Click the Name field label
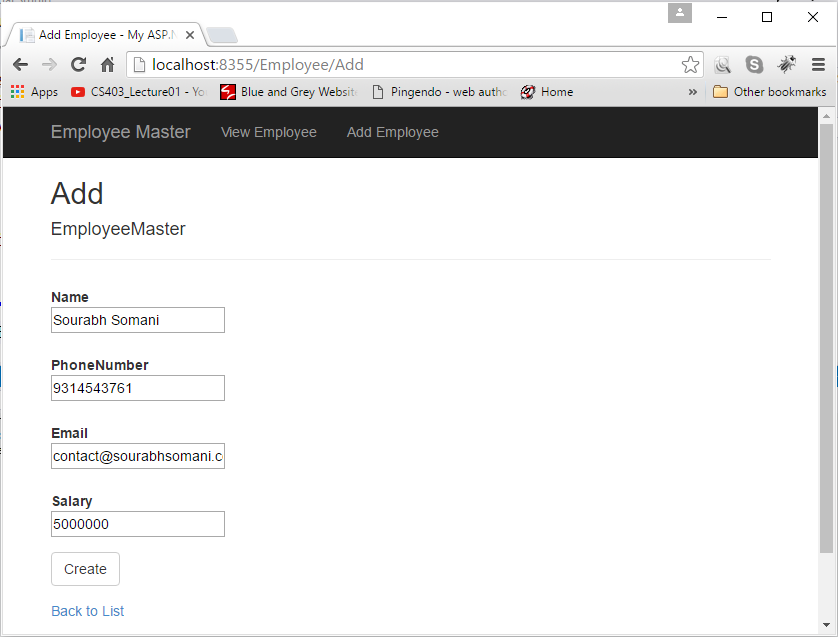Image resolution: width=838 pixels, height=637 pixels. [70, 297]
